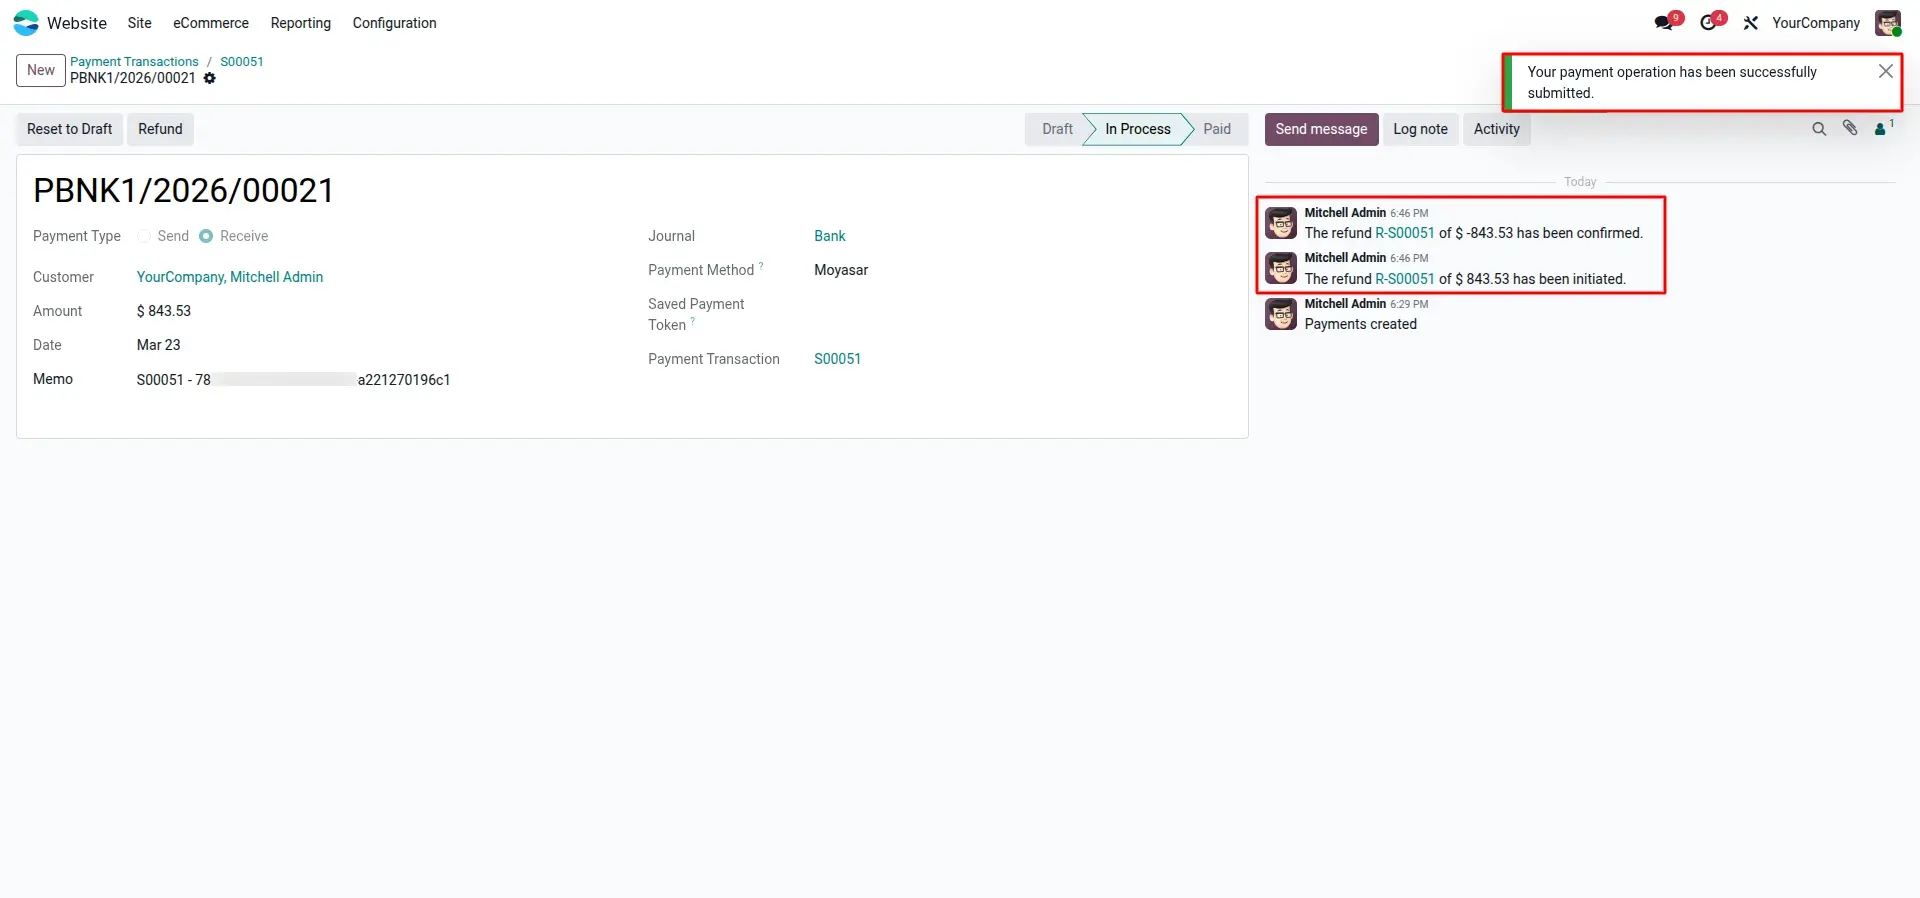
Task: Open R-S00051 link in refund confirmed message
Action: pyautogui.click(x=1405, y=233)
